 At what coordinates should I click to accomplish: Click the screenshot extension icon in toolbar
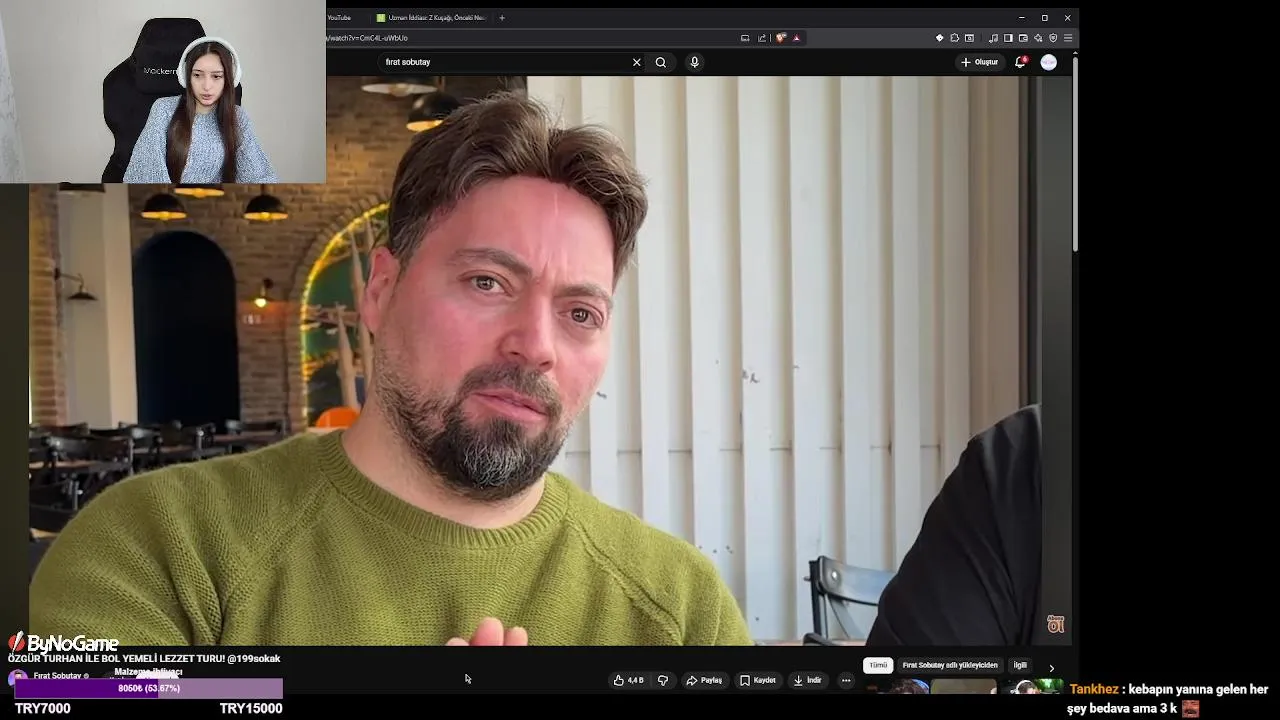coord(969,38)
